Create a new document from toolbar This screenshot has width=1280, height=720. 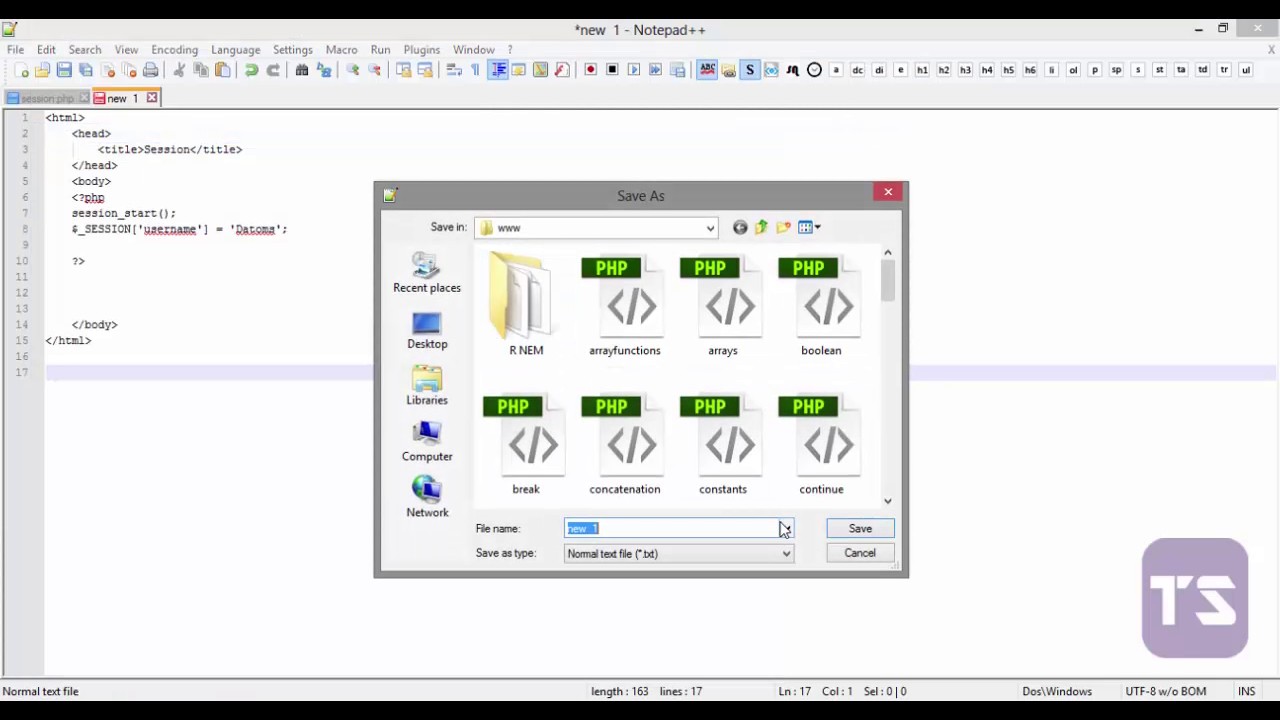(x=22, y=70)
